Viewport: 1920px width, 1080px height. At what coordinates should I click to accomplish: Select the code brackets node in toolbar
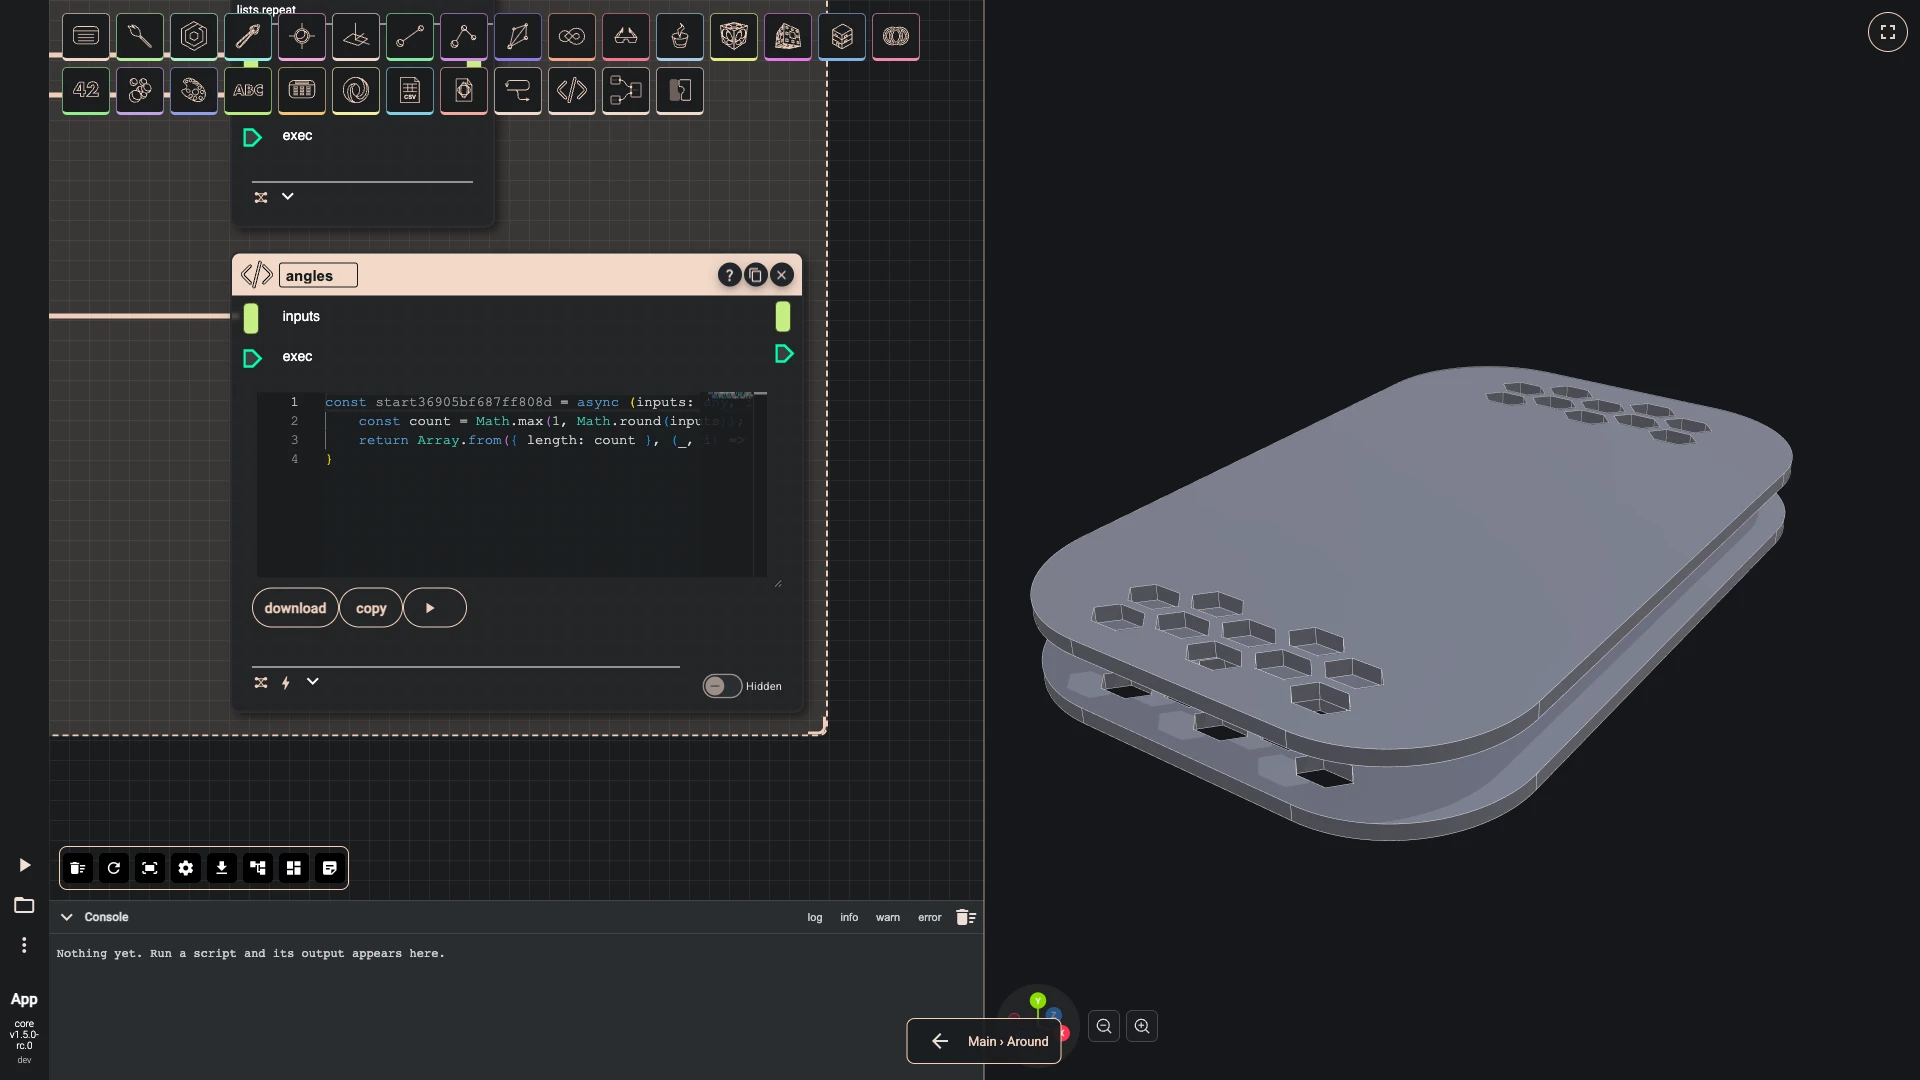tap(572, 90)
